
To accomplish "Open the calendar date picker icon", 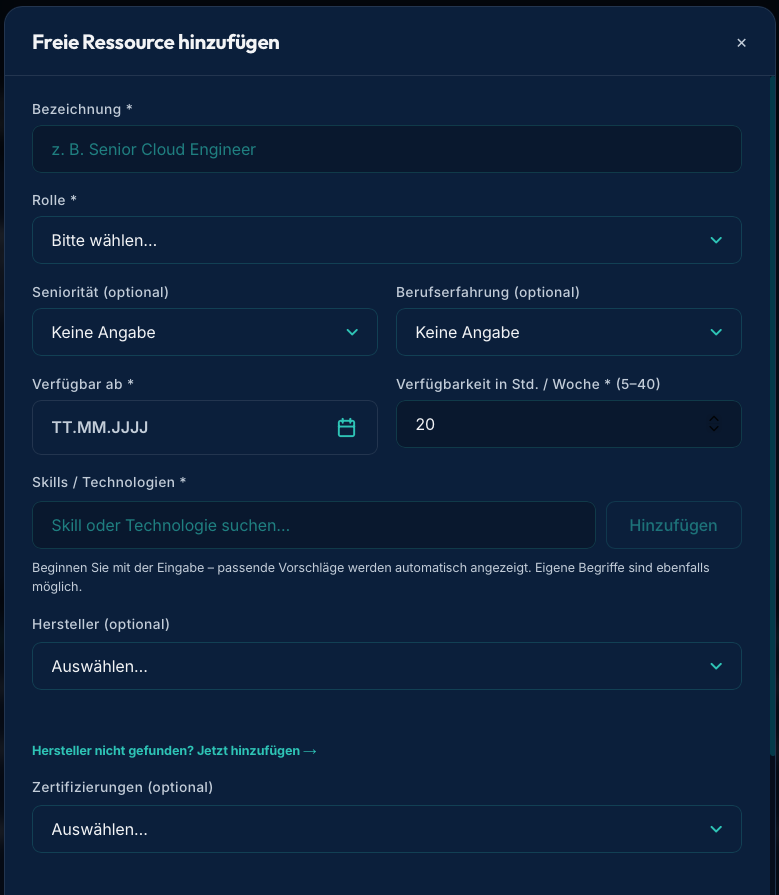I will pyautogui.click(x=346, y=428).
